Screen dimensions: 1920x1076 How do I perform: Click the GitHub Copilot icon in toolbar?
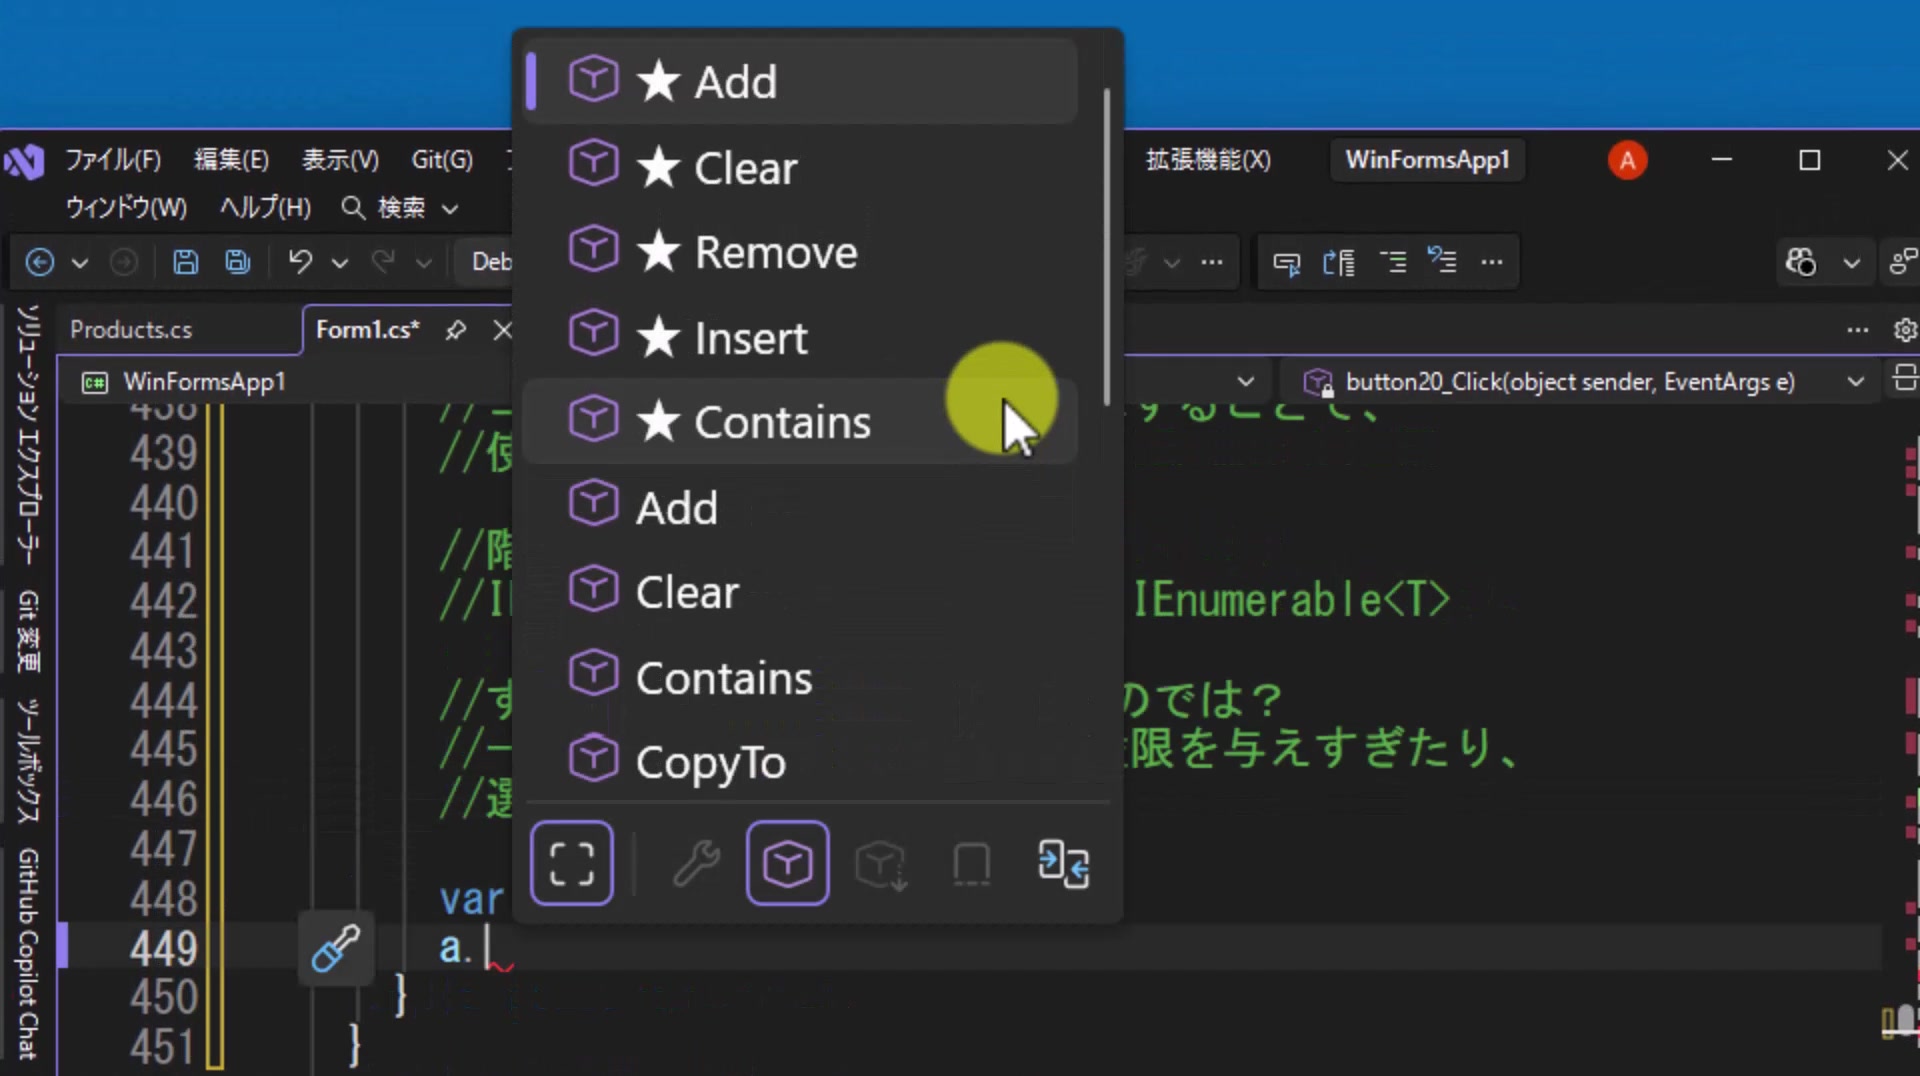(1801, 262)
